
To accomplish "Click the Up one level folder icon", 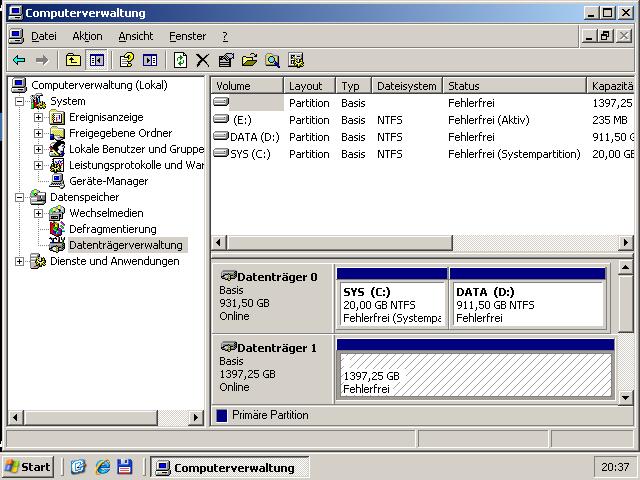I will (73, 60).
